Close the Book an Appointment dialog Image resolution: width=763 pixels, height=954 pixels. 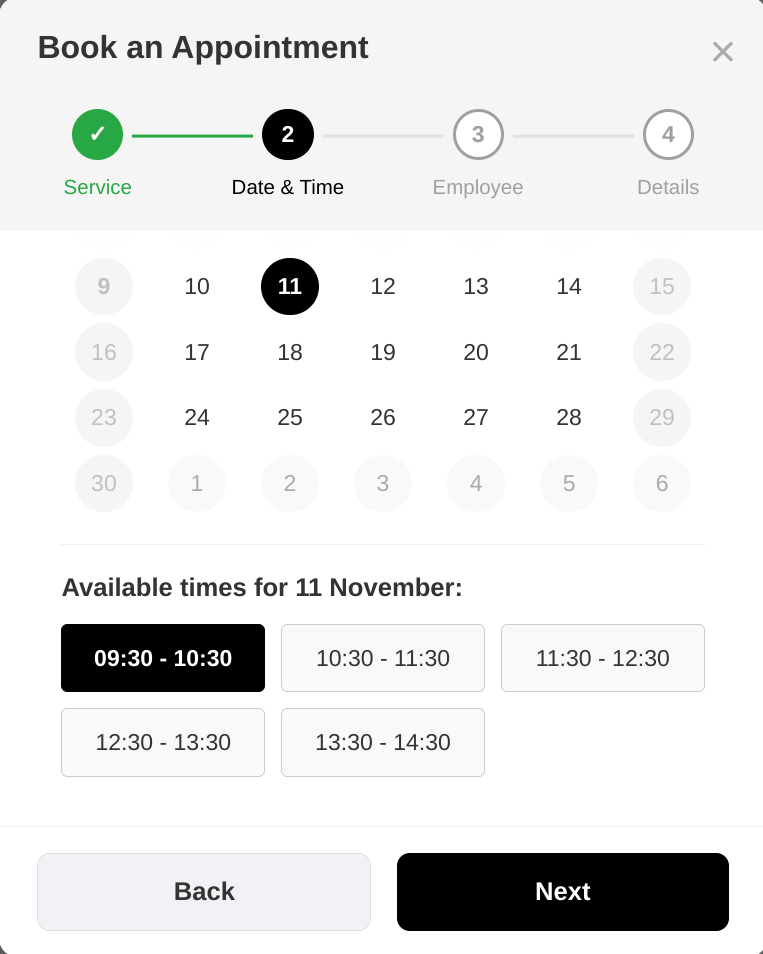point(722,52)
